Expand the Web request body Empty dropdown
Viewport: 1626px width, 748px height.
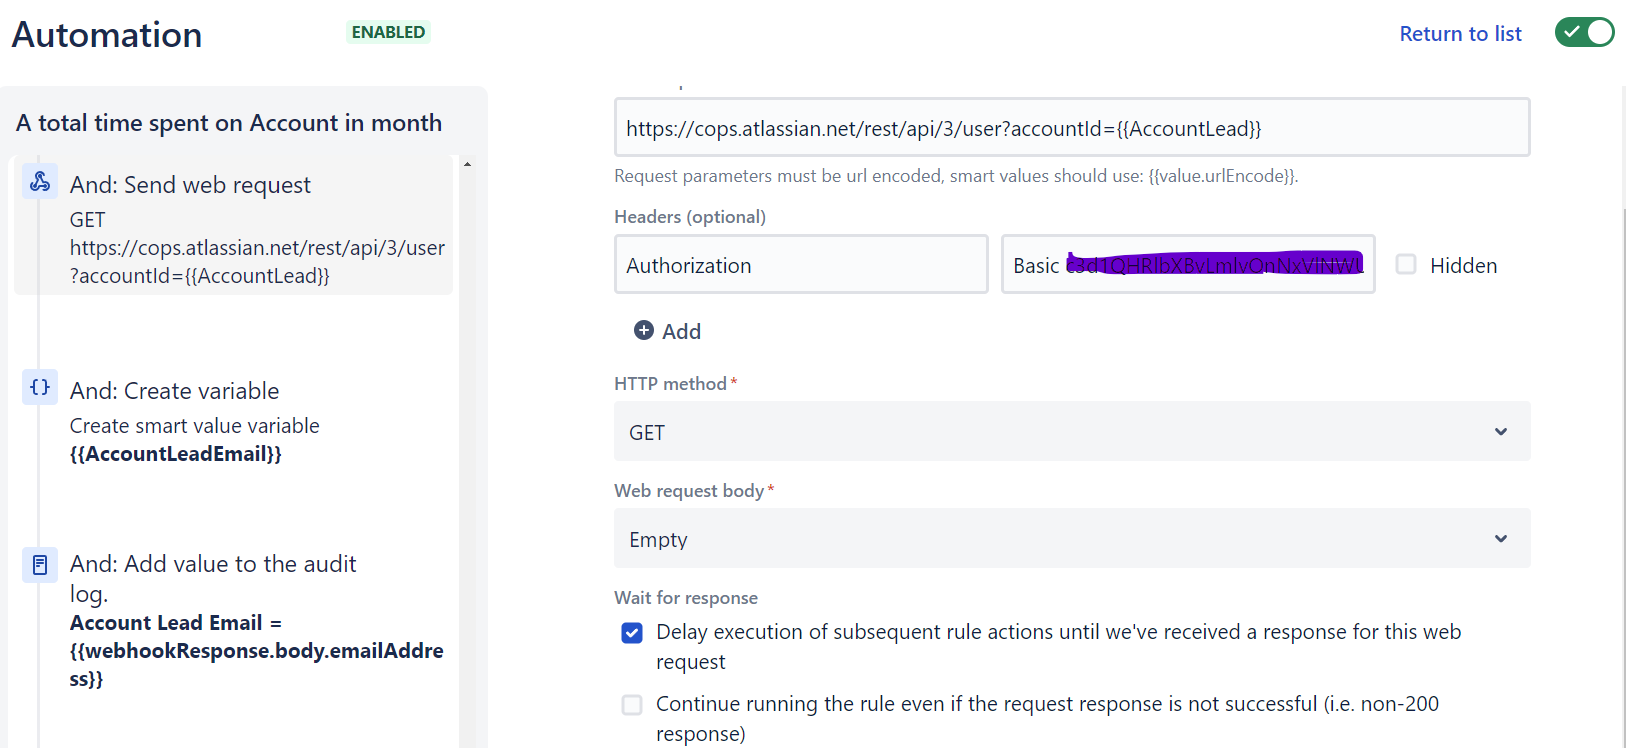[1070, 539]
